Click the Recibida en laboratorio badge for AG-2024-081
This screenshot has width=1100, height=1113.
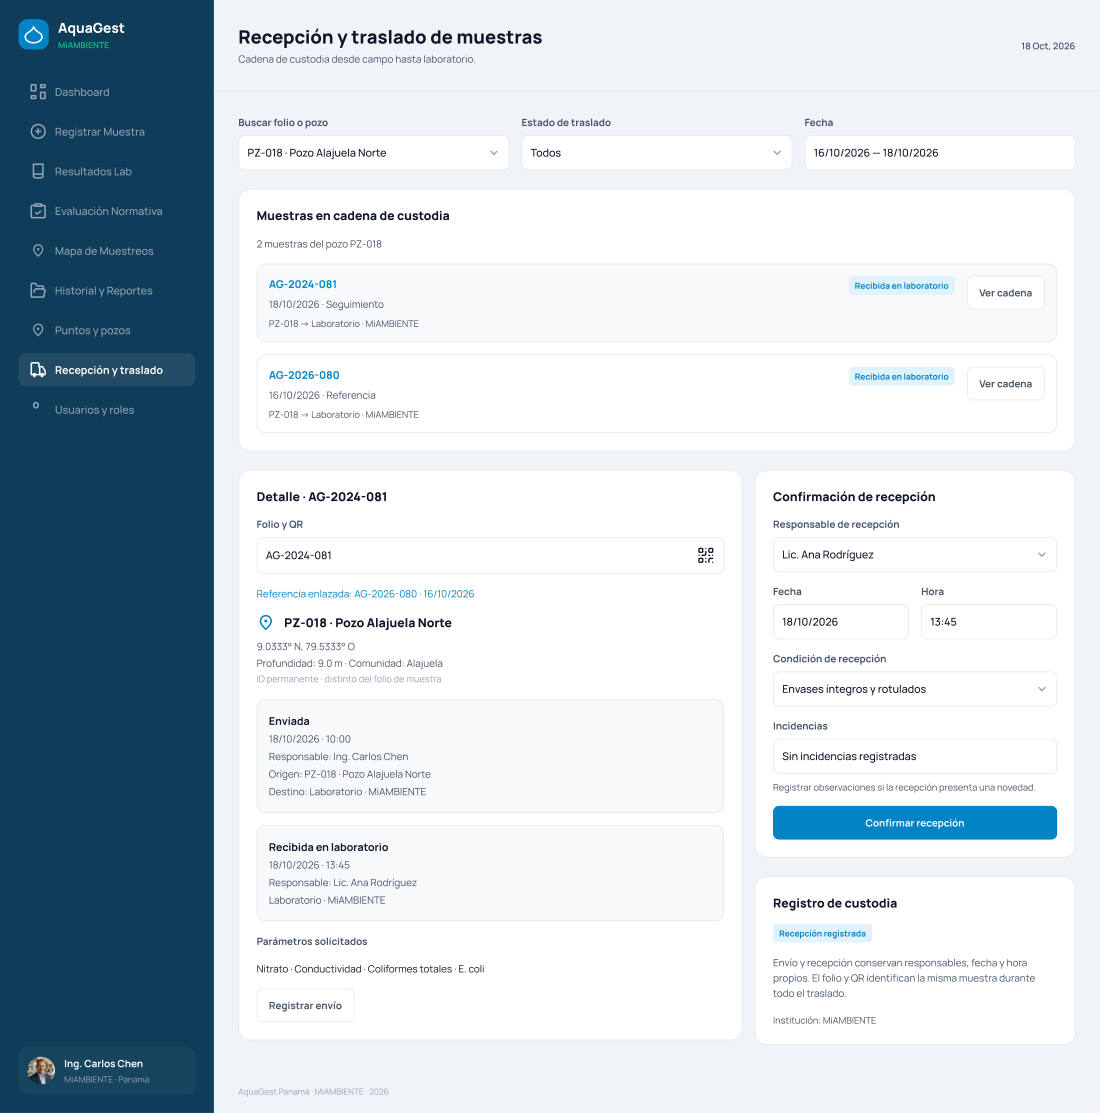point(901,285)
